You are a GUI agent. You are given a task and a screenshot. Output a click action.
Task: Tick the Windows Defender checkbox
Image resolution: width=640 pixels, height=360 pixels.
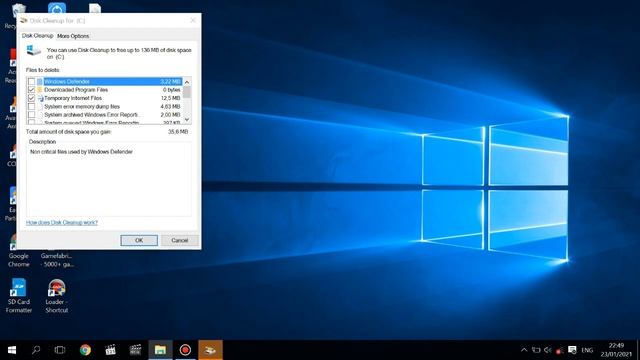[31, 82]
